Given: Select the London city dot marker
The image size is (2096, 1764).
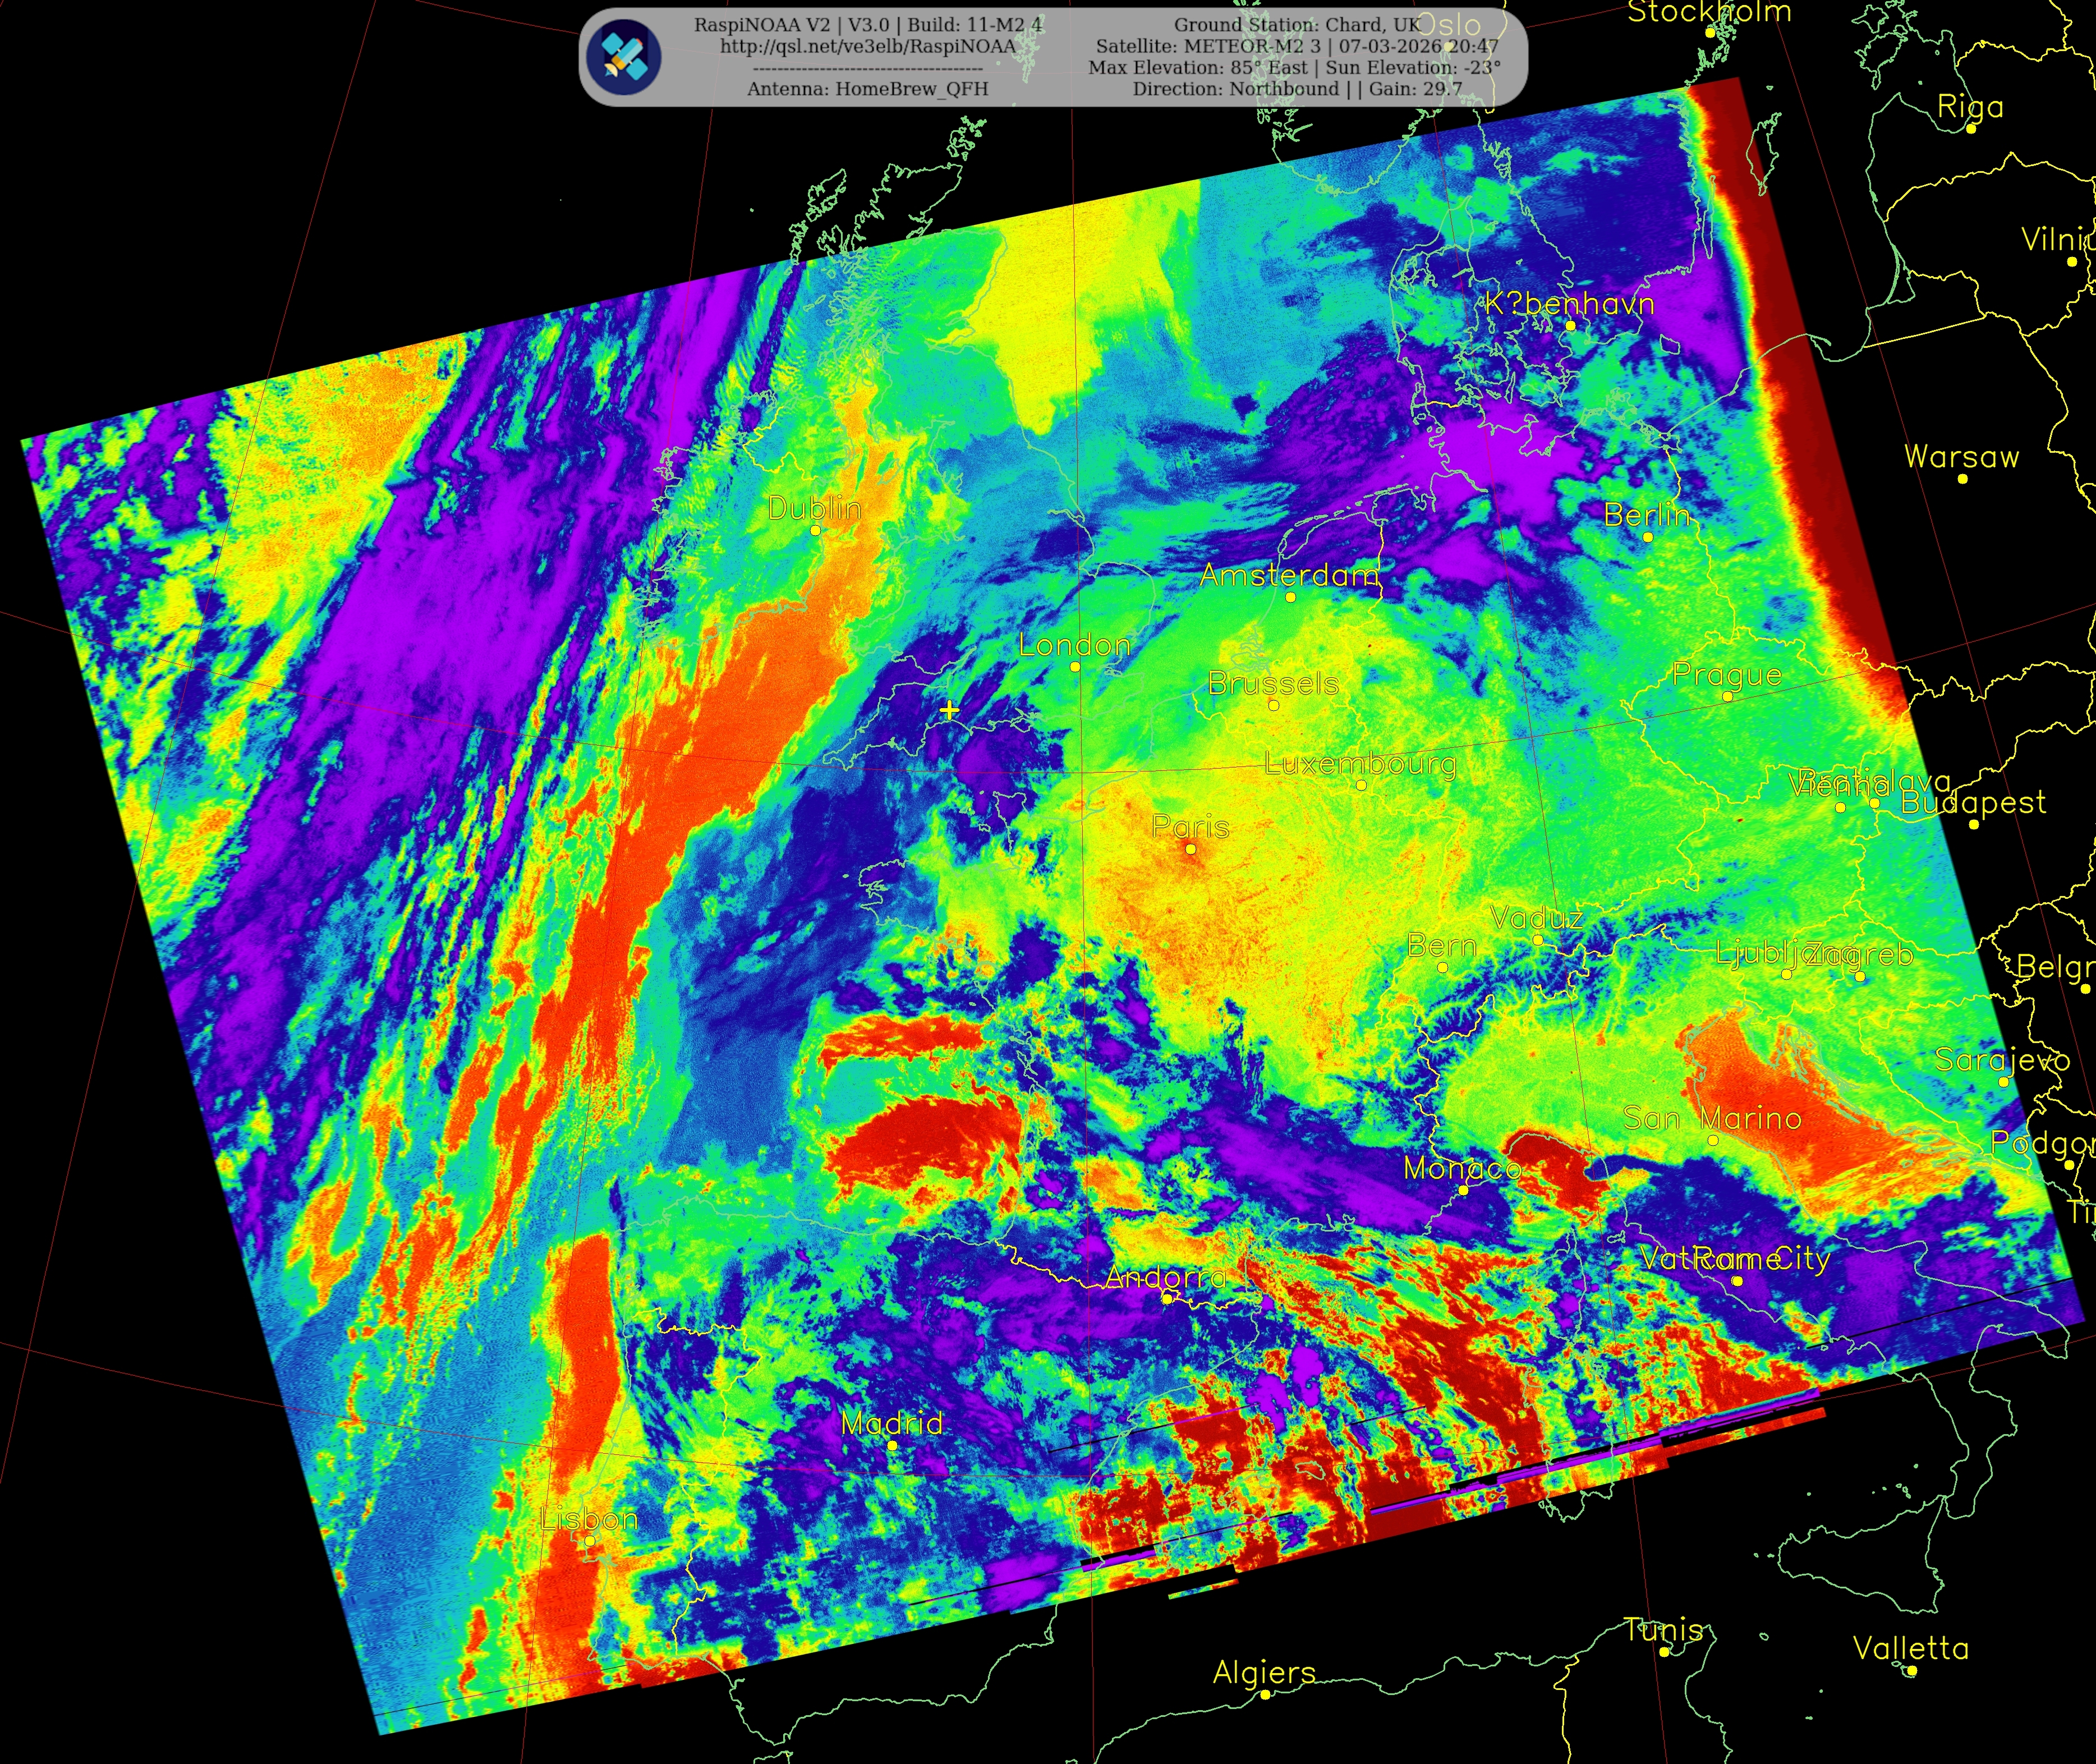Looking at the screenshot, I should [x=1075, y=666].
